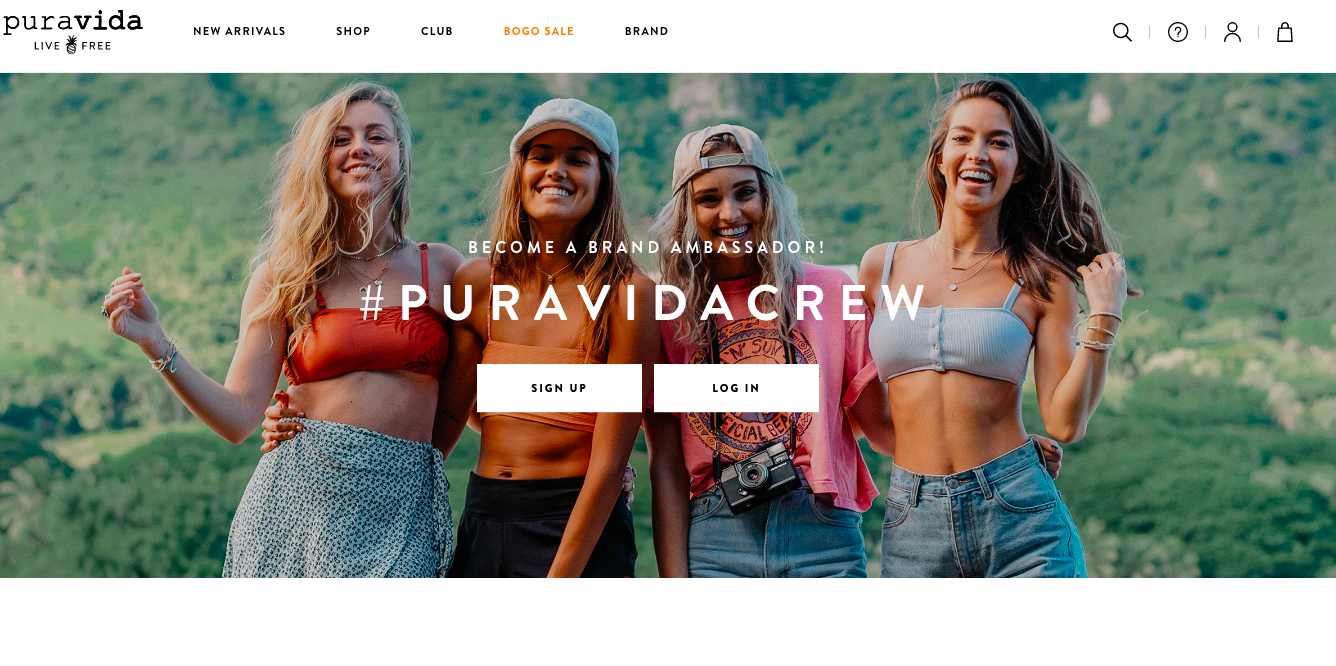
Task: Click the pineapple icon in logo
Action: (72, 45)
